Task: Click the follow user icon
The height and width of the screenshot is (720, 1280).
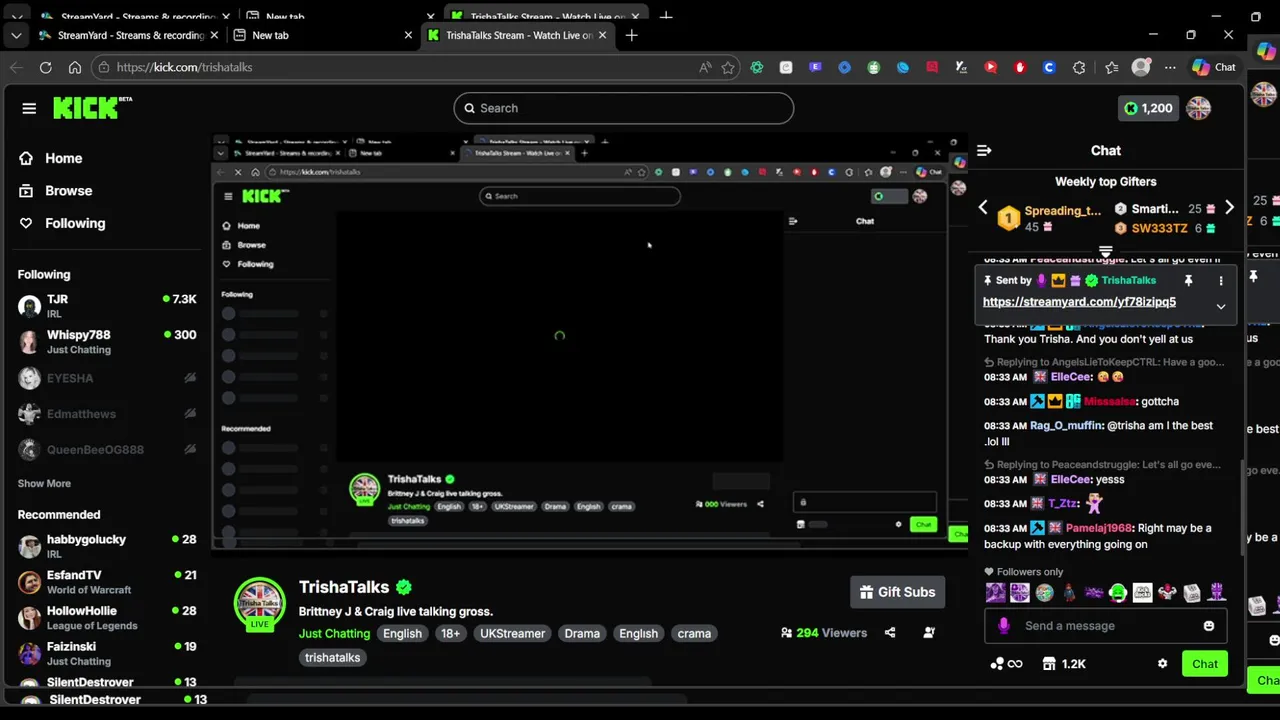Action: coord(929,633)
